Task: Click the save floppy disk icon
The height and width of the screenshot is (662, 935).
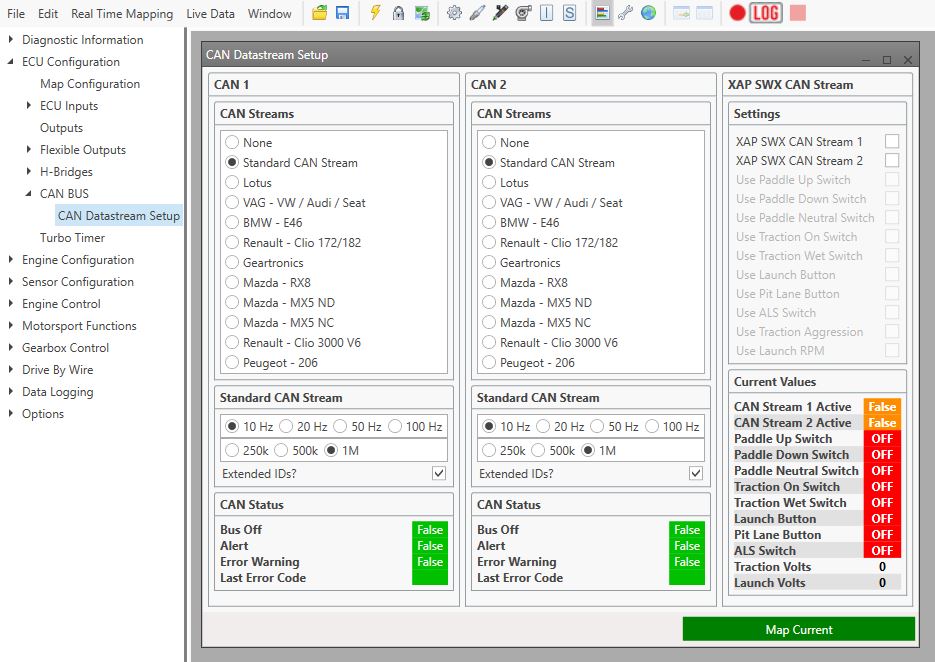Action: click(x=343, y=13)
